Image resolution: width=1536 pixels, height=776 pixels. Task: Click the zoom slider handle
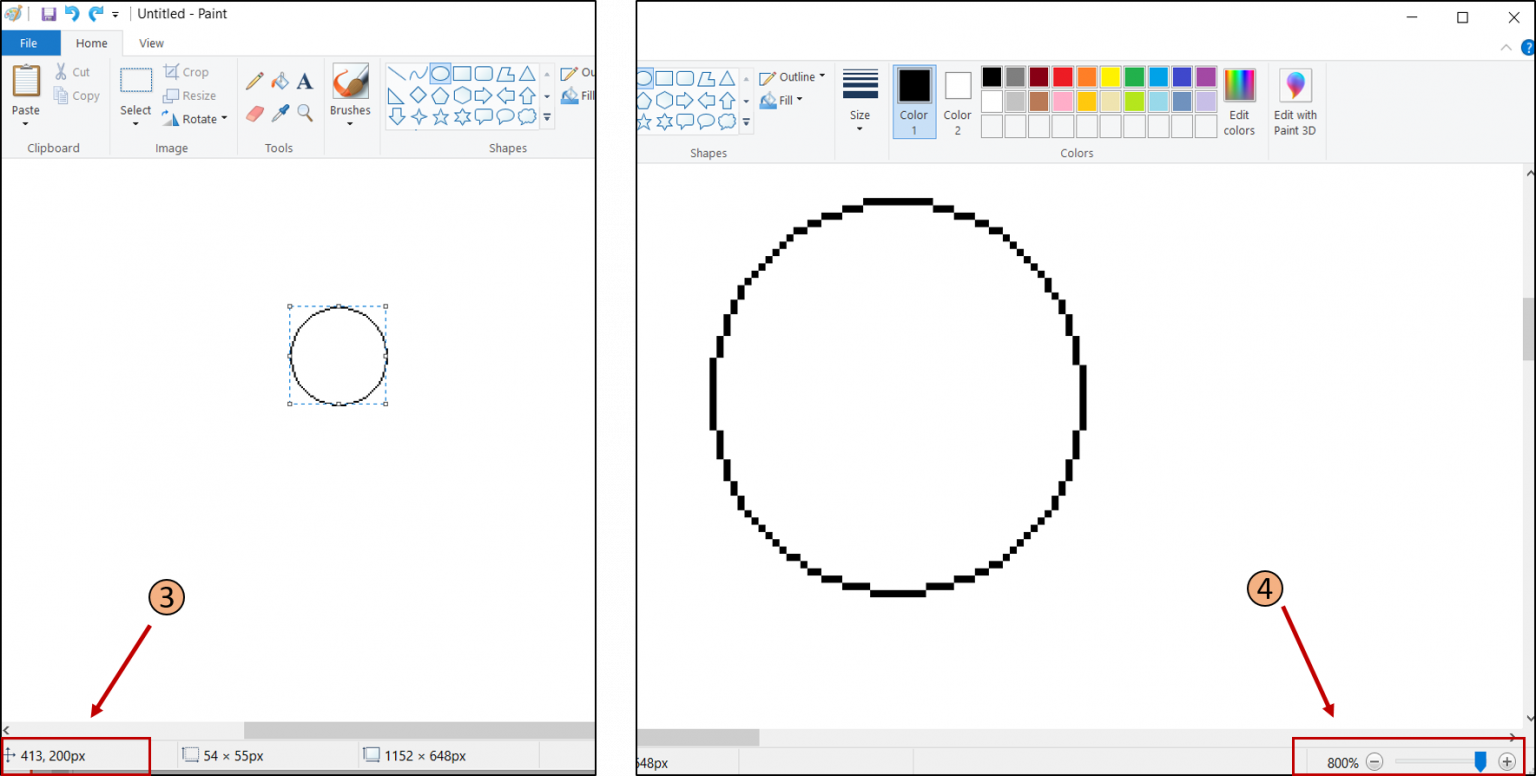[x=1481, y=762]
